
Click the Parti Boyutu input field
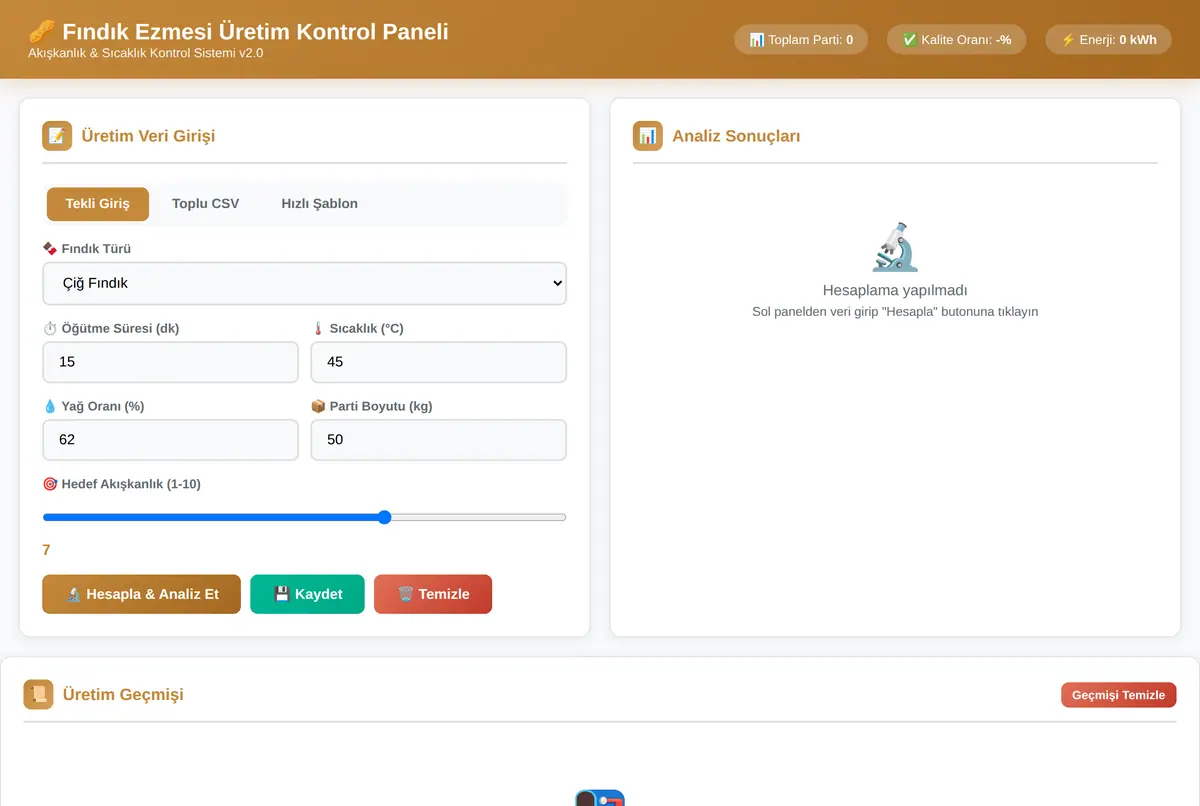pos(439,440)
